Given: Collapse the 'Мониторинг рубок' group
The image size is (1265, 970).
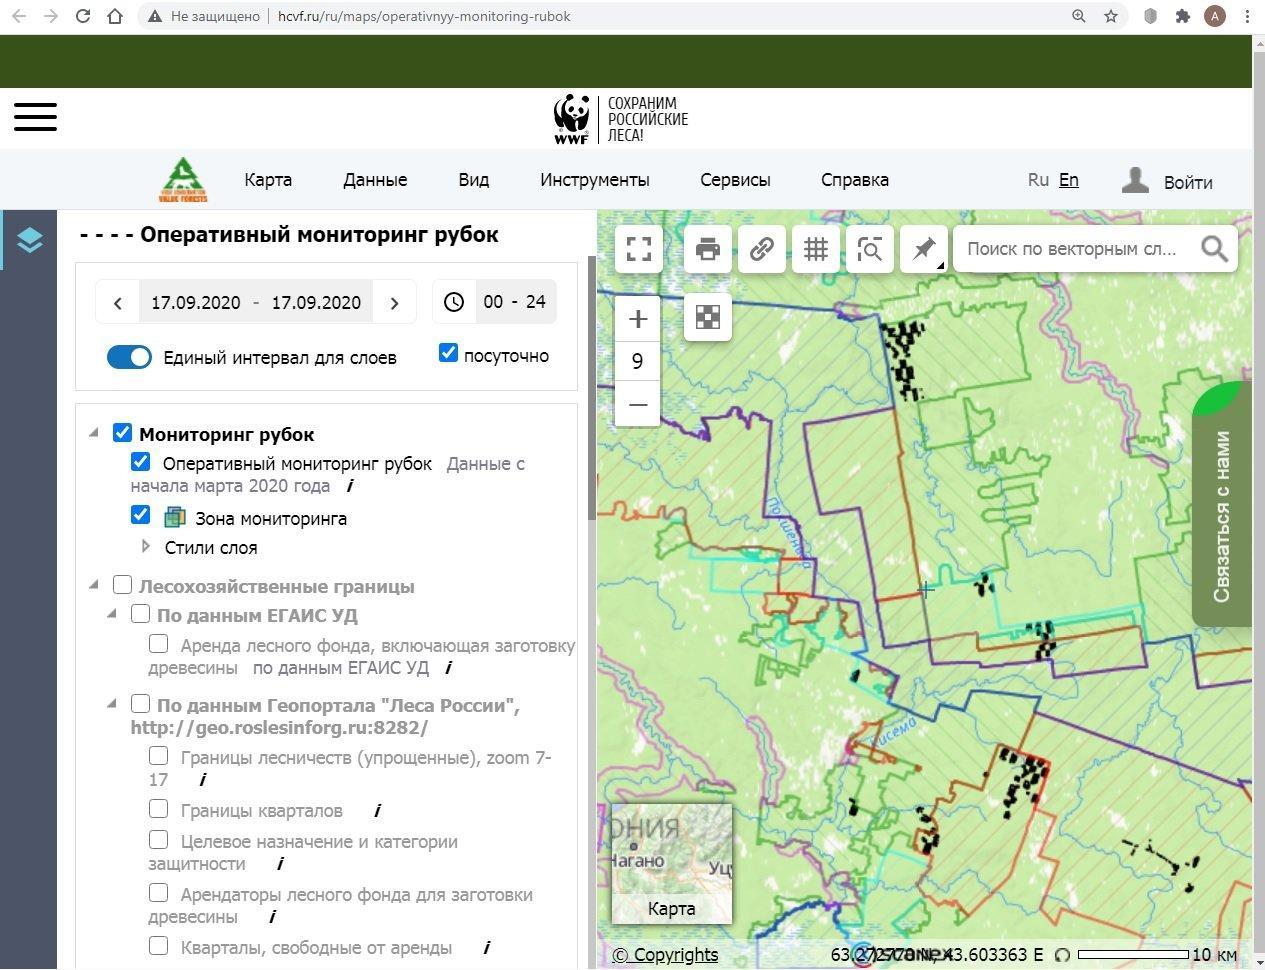Looking at the screenshot, I should click(94, 433).
